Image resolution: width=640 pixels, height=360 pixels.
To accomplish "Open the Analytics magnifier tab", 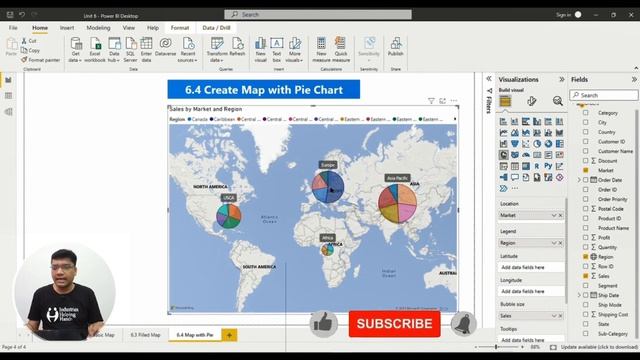I will [558, 101].
